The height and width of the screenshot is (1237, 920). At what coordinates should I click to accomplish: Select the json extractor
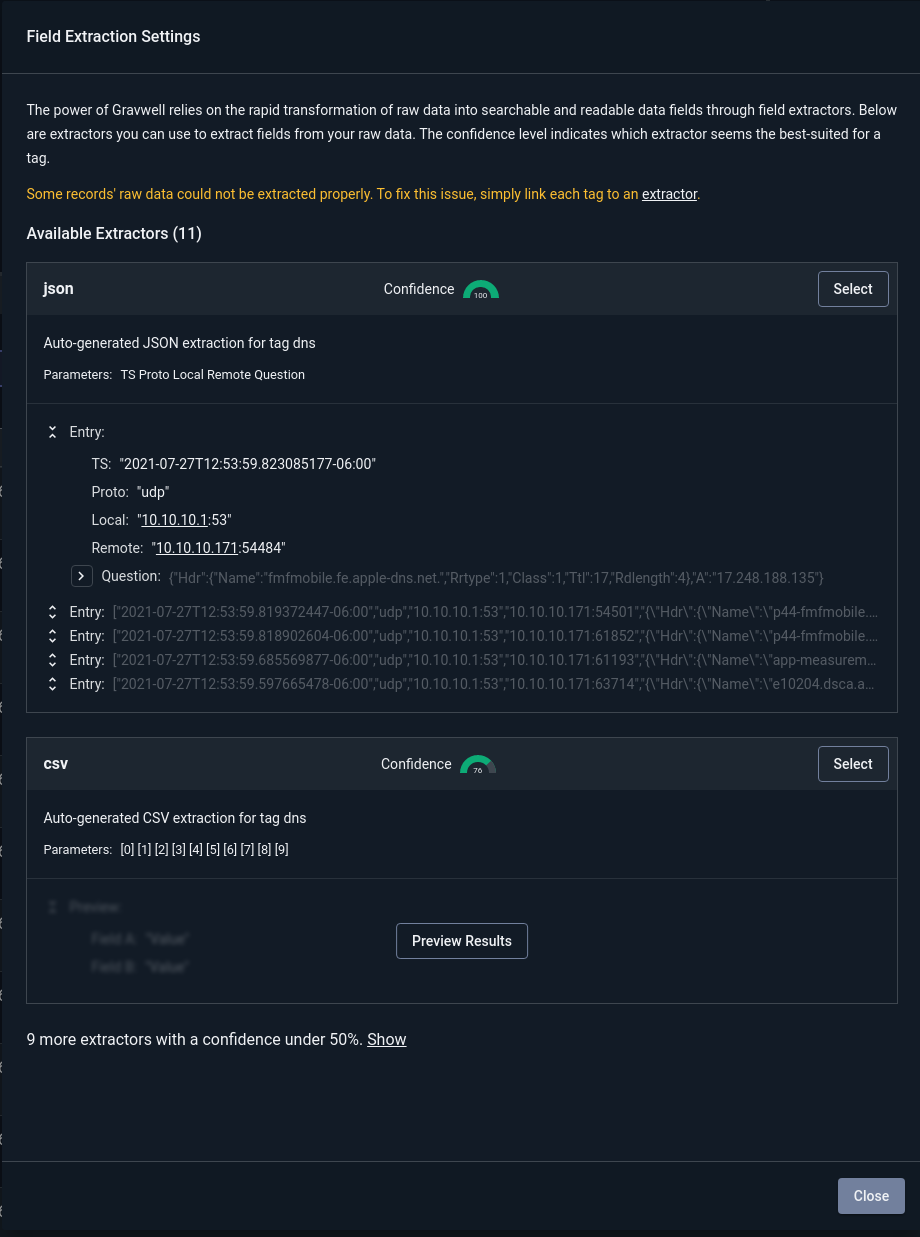(x=853, y=289)
